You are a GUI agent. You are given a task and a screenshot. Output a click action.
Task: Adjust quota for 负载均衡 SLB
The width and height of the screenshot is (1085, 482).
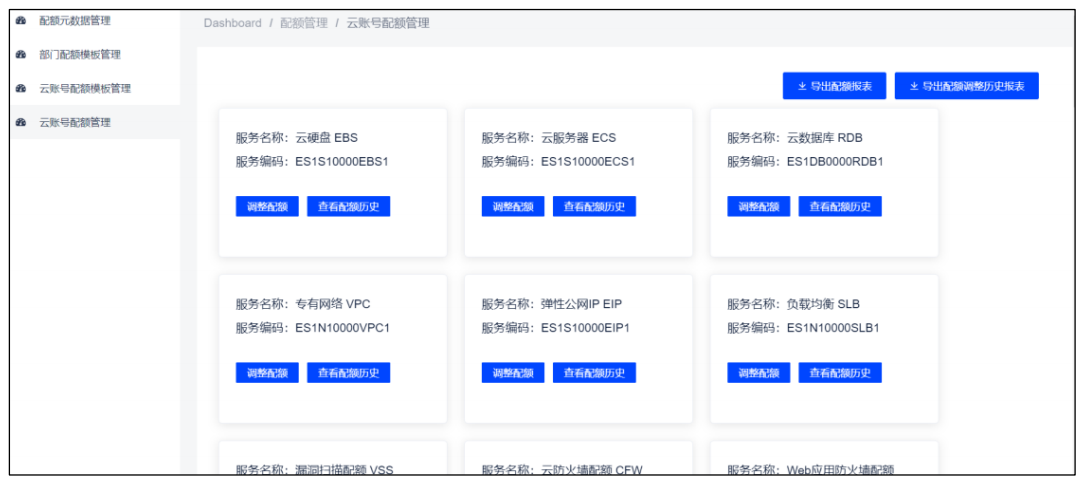[758, 373]
